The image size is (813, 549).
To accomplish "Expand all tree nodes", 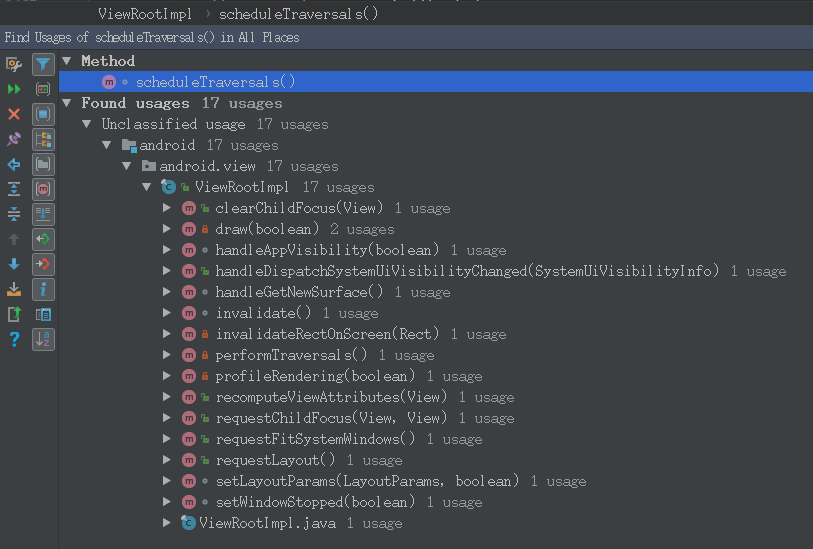I will point(14,189).
